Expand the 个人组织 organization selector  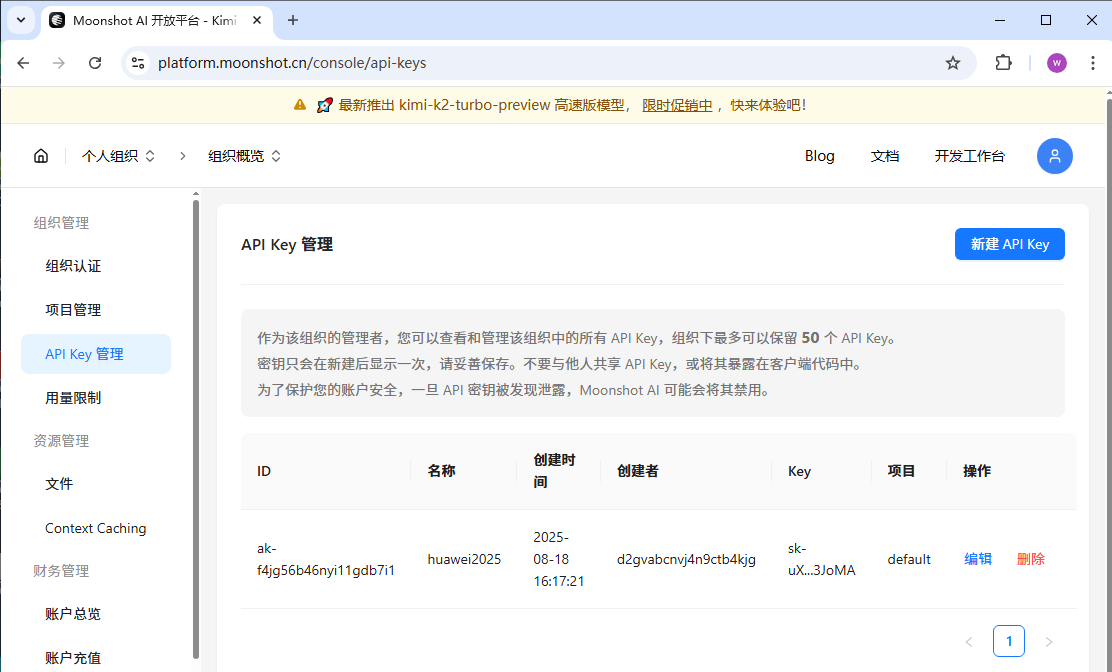[118, 156]
